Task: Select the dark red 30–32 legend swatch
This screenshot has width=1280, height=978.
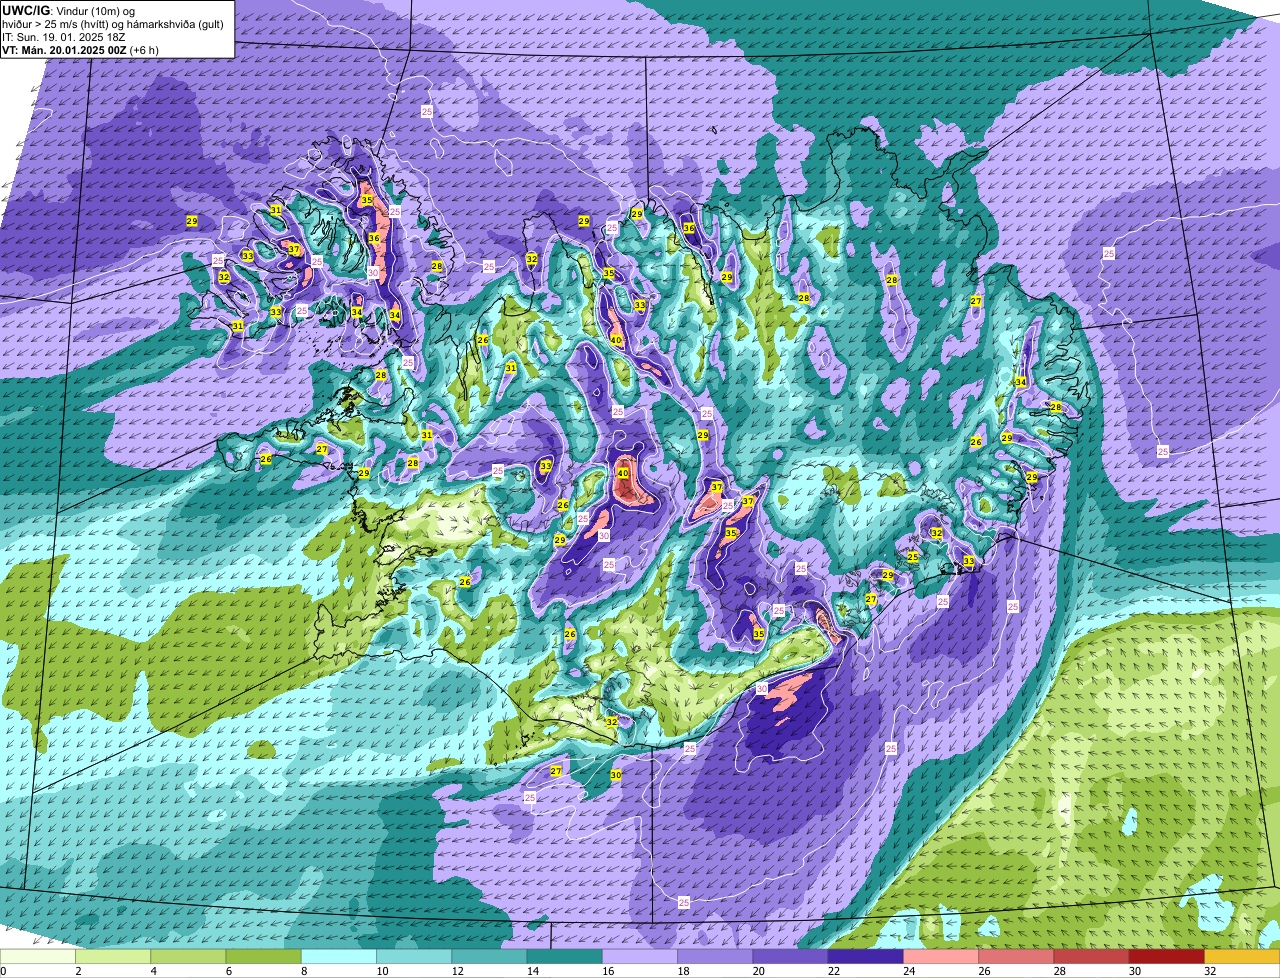Action: pos(1167,957)
